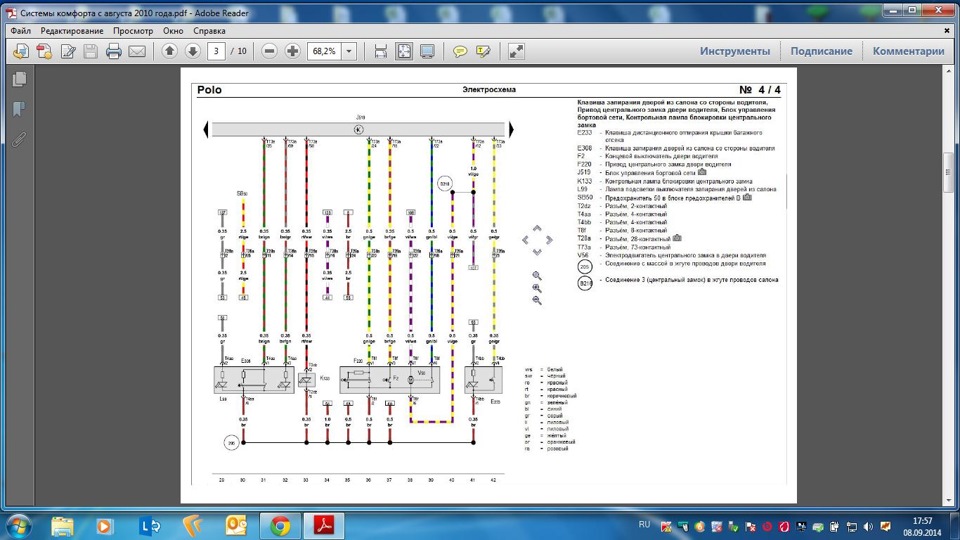The height and width of the screenshot is (540, 960).
Task: Close the document with menu bar X
Action: point(947,30)
